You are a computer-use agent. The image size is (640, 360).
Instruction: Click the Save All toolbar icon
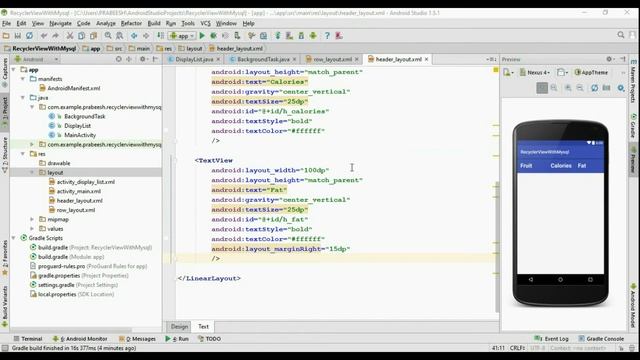(18, 36)
